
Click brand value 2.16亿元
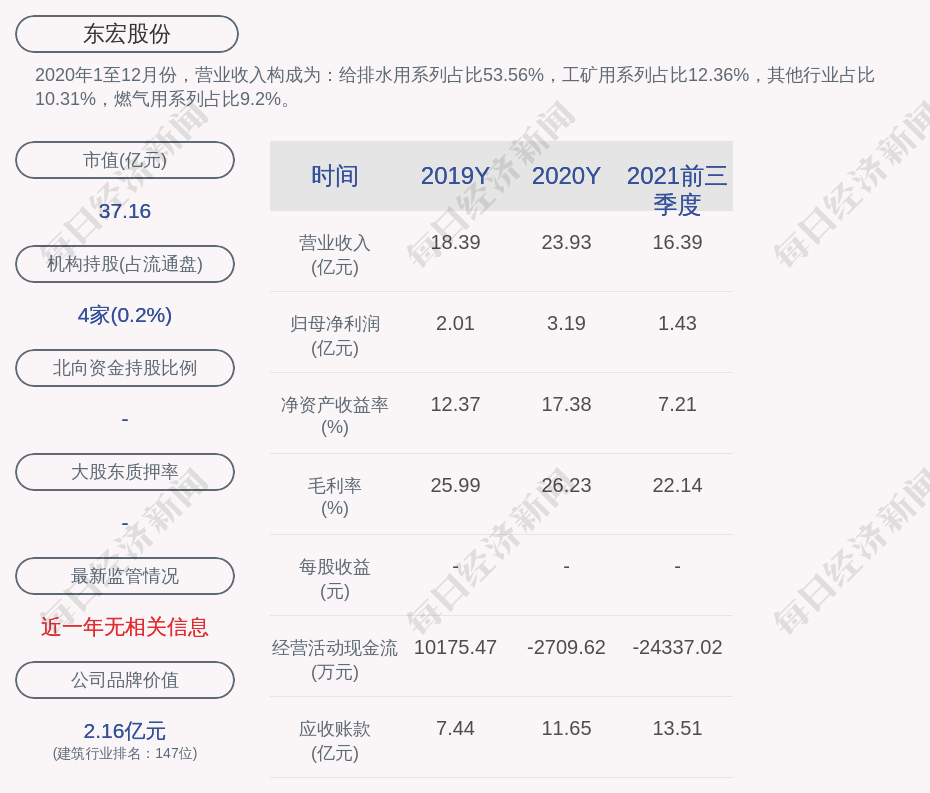click(125, 731)
